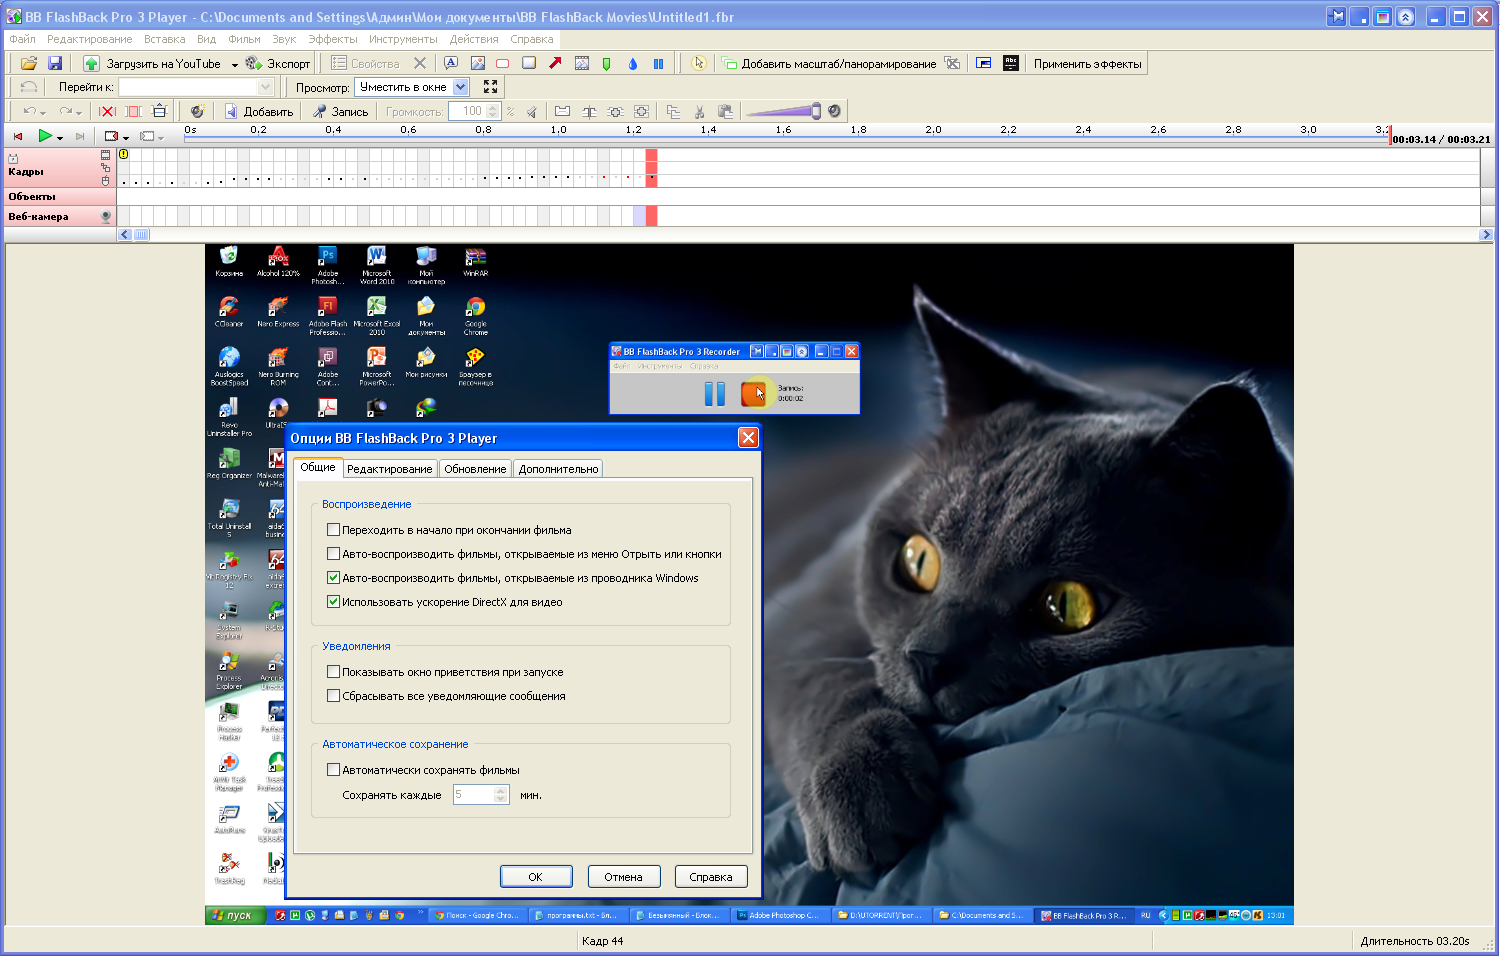Click the fullscreen expand arrows icon
The height and width of the screenshot is (957, 1500).
tap(490, 87)
